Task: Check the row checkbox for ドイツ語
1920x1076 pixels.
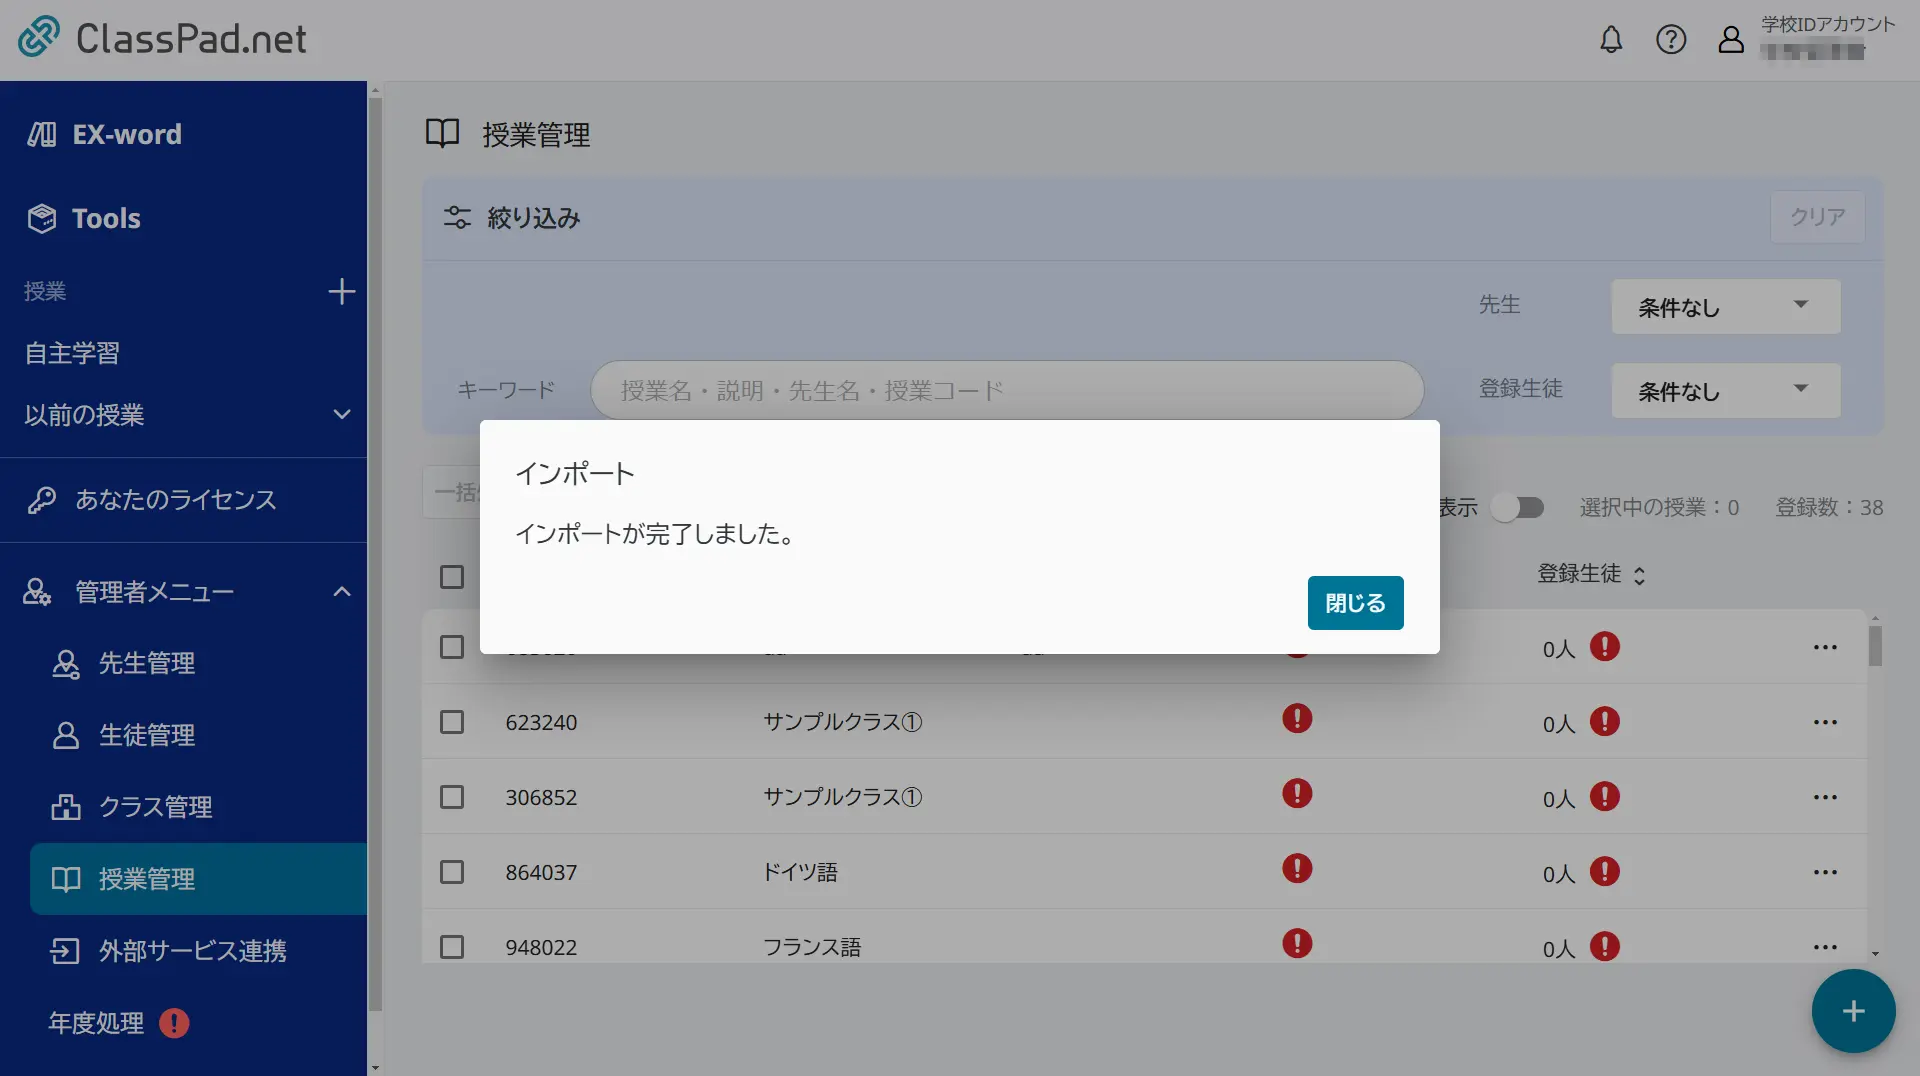Action: point(452,872)
